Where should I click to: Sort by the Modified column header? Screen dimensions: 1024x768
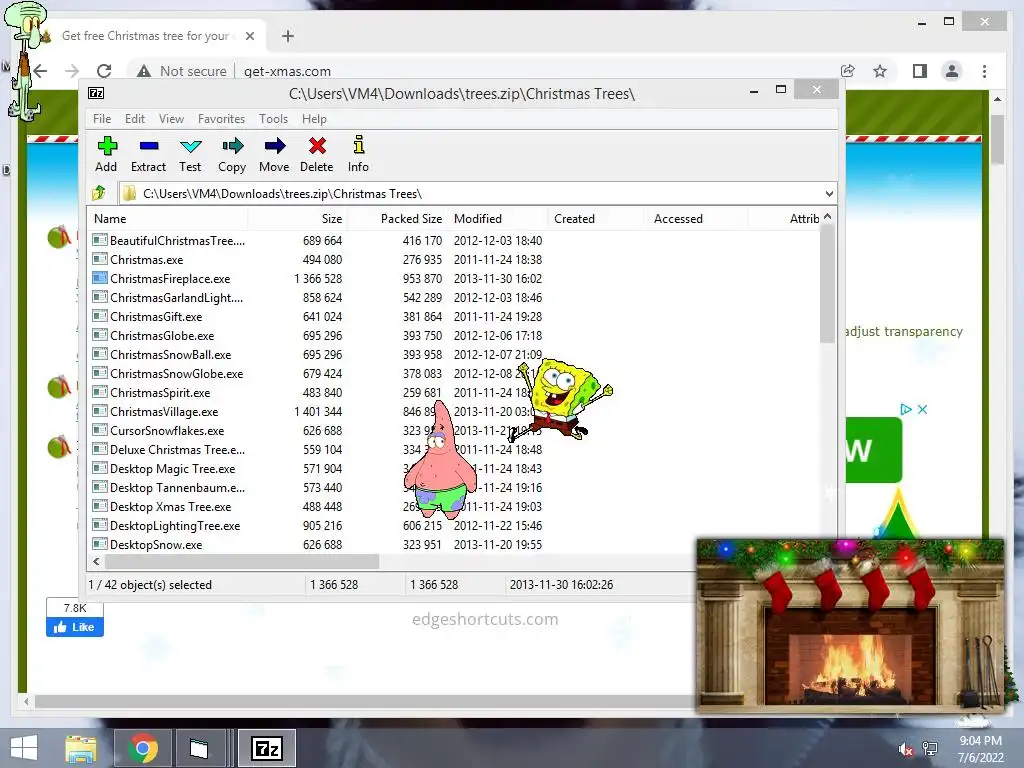click(498, 219)
